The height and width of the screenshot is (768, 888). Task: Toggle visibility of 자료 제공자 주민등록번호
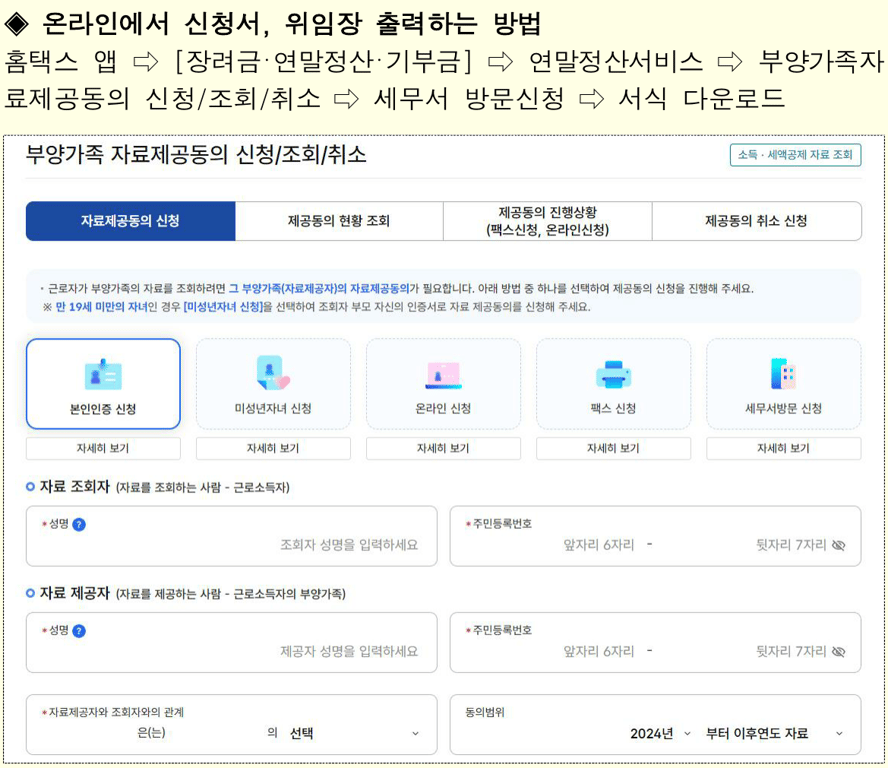tap(839, 651)
